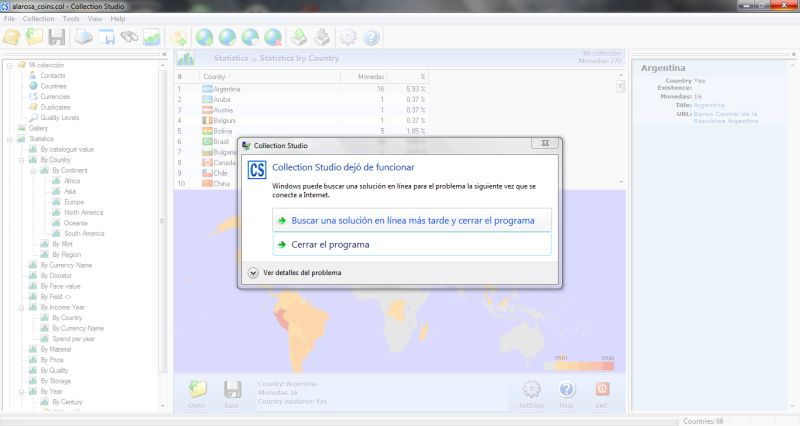Viewport: 800px width, 426px height.
Task: Select Countries in the tree
Action: coord(53,86)
